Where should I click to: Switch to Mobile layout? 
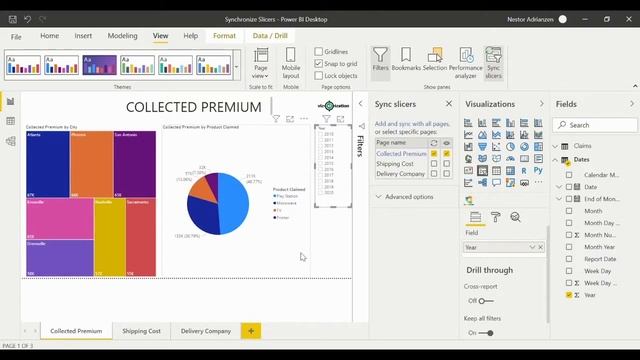tap(291, 63)
